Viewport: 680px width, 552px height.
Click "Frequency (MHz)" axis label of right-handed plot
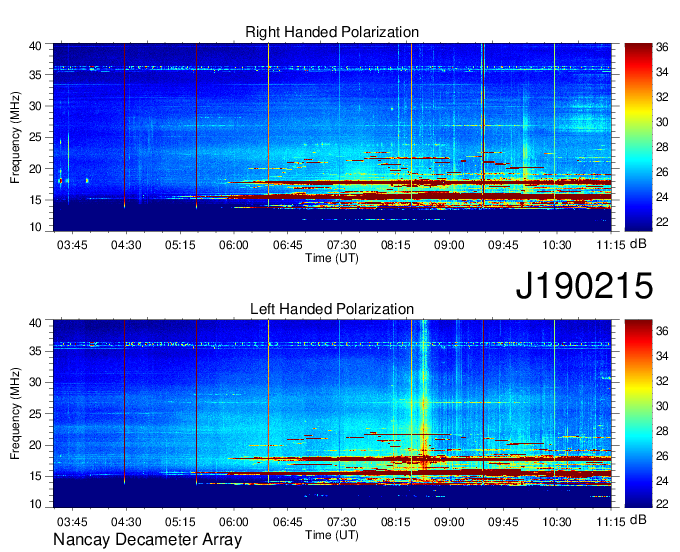[x=15, y=137]
